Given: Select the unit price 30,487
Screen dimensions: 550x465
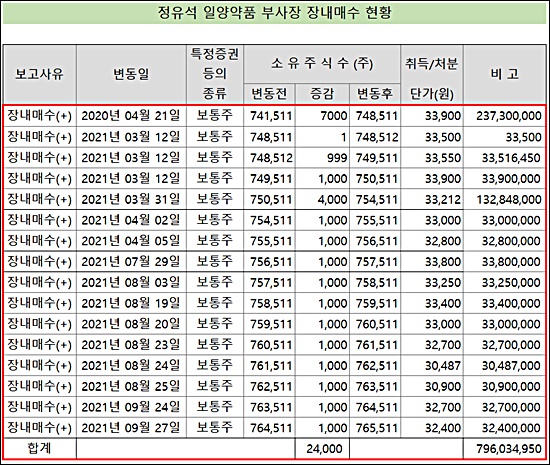Looking at the screenshot, I should pyautogui.click(x=443, y=365).
